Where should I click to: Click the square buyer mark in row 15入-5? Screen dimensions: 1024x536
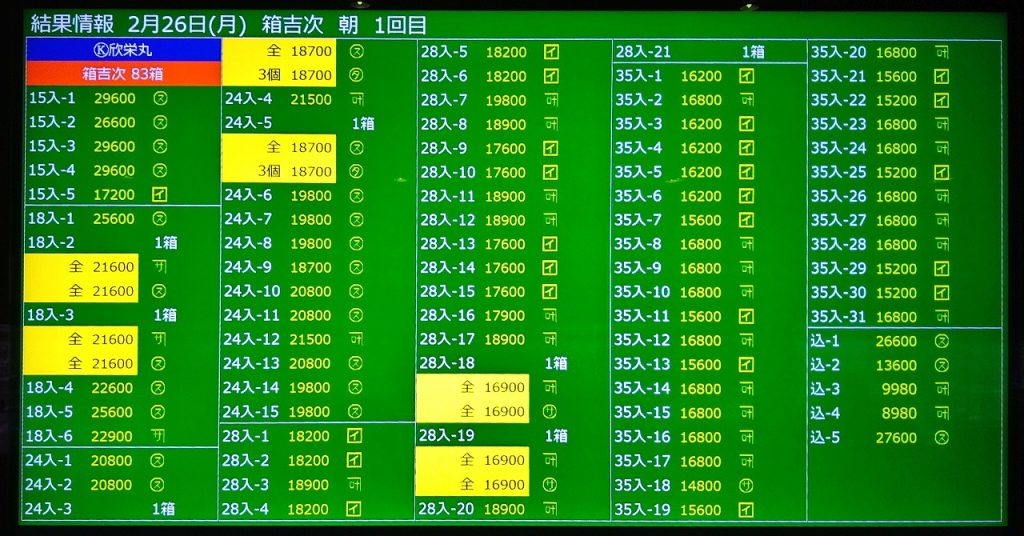click(158, 195)
